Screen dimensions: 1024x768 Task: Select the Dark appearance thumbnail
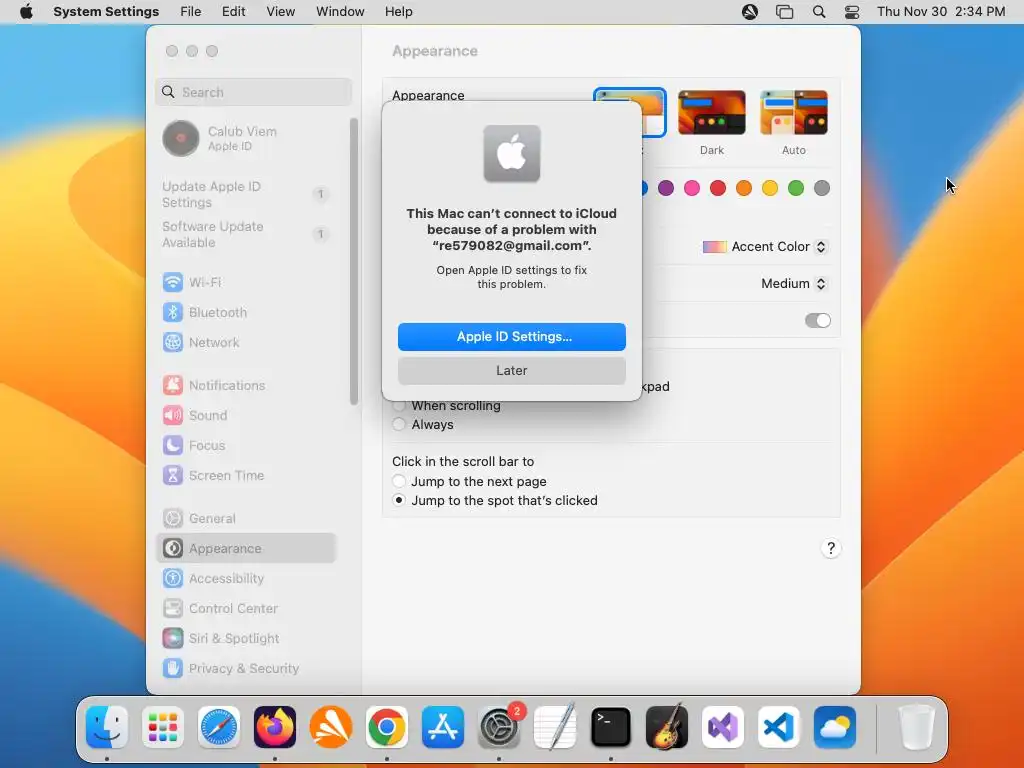(x=712, y=113)
